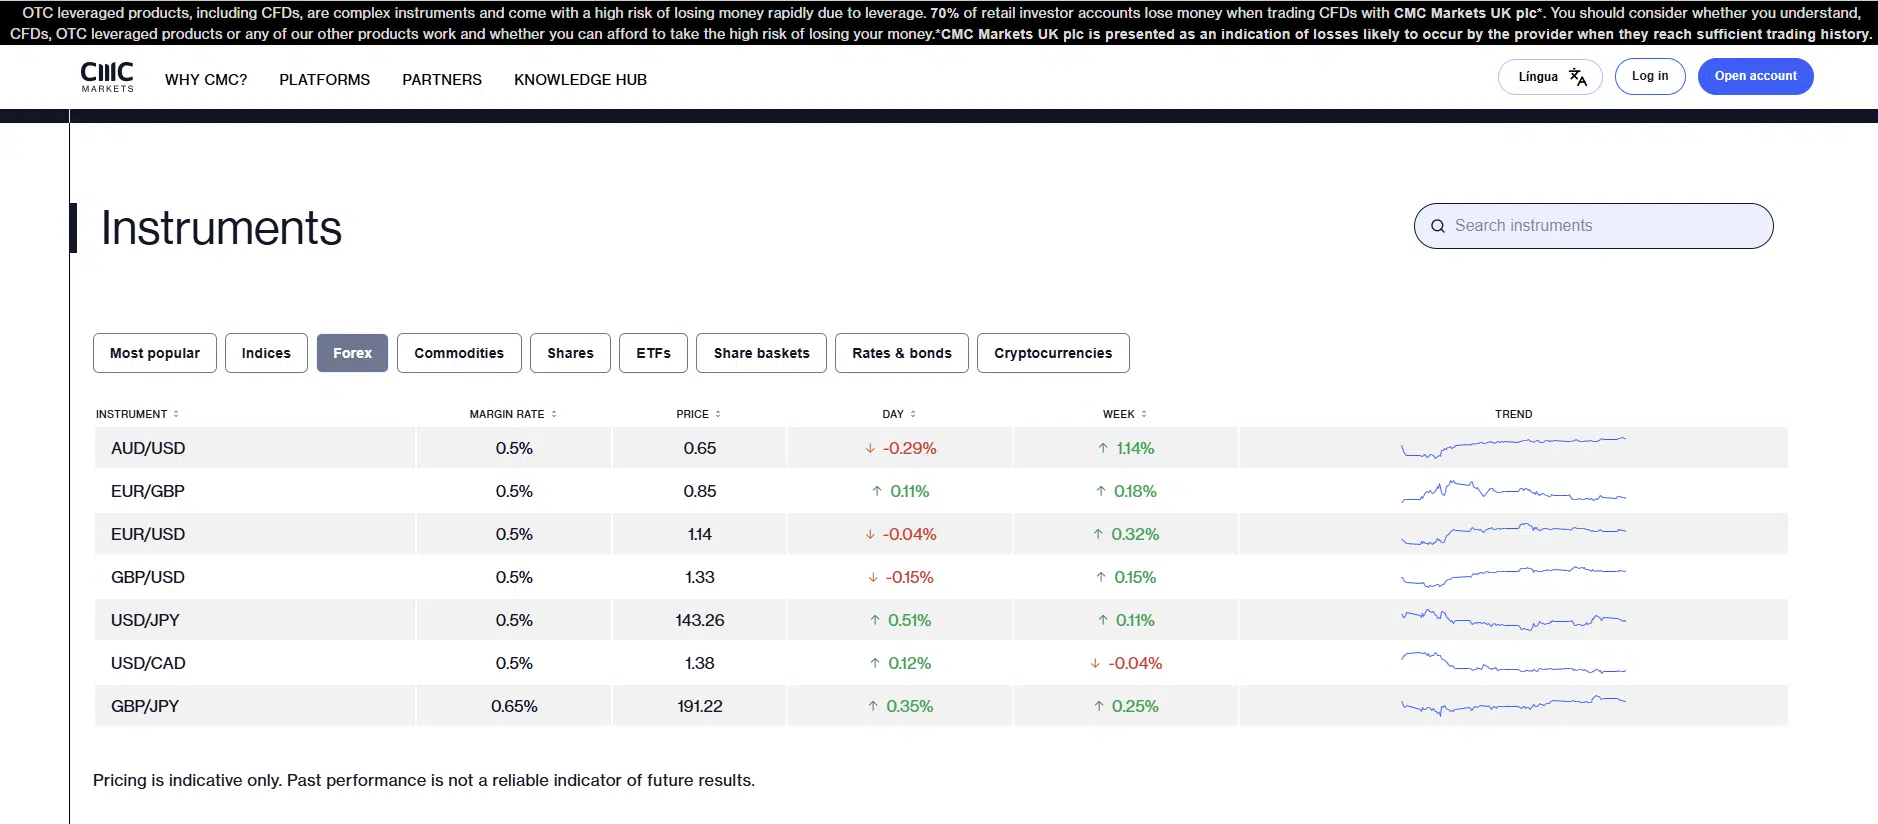Sort by Week column arrows
Image resolution: width=1878 pixels, height=824 pixels.
pyautogui.click(x=1144, y=414)
